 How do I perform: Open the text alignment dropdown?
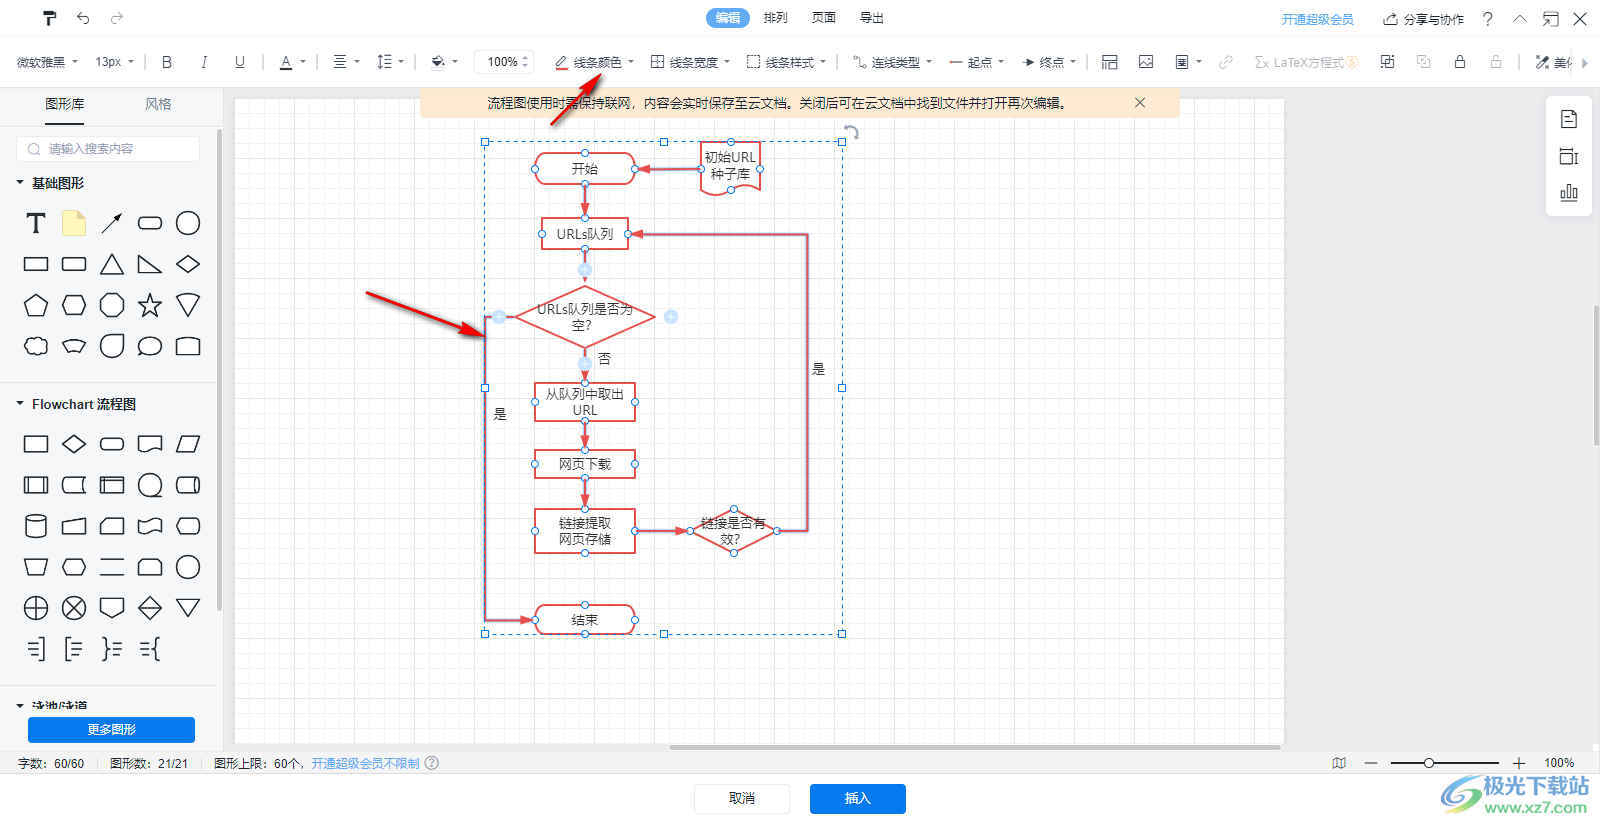pos(346,62)
